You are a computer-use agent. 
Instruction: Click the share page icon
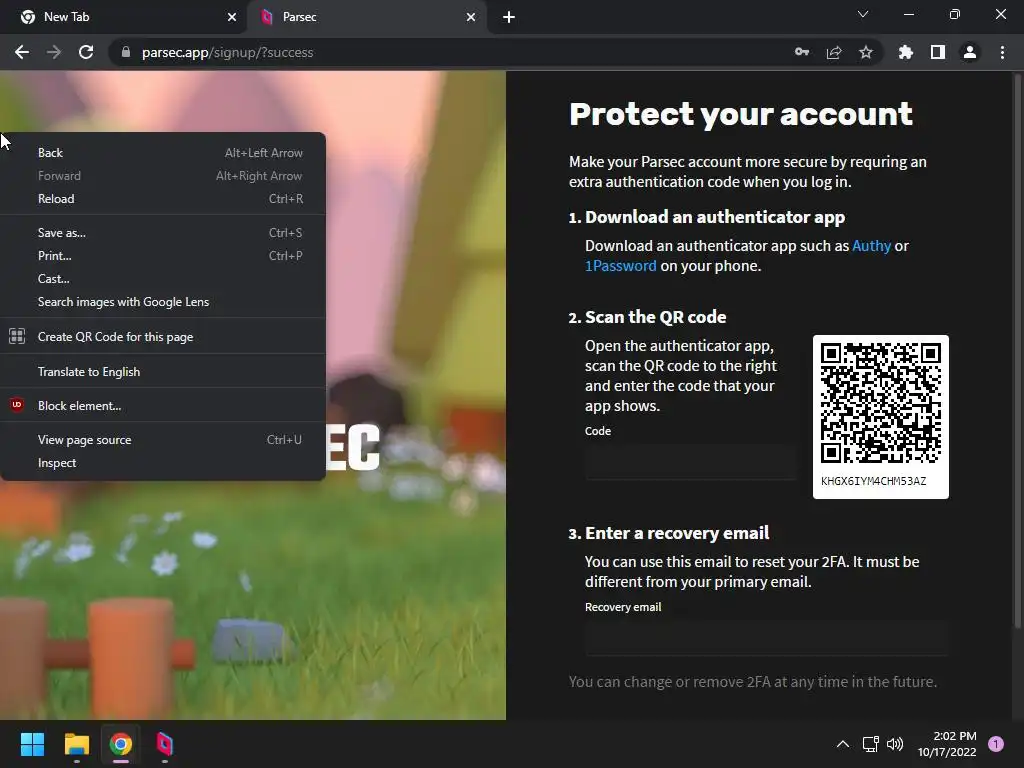tap(834, 52)
